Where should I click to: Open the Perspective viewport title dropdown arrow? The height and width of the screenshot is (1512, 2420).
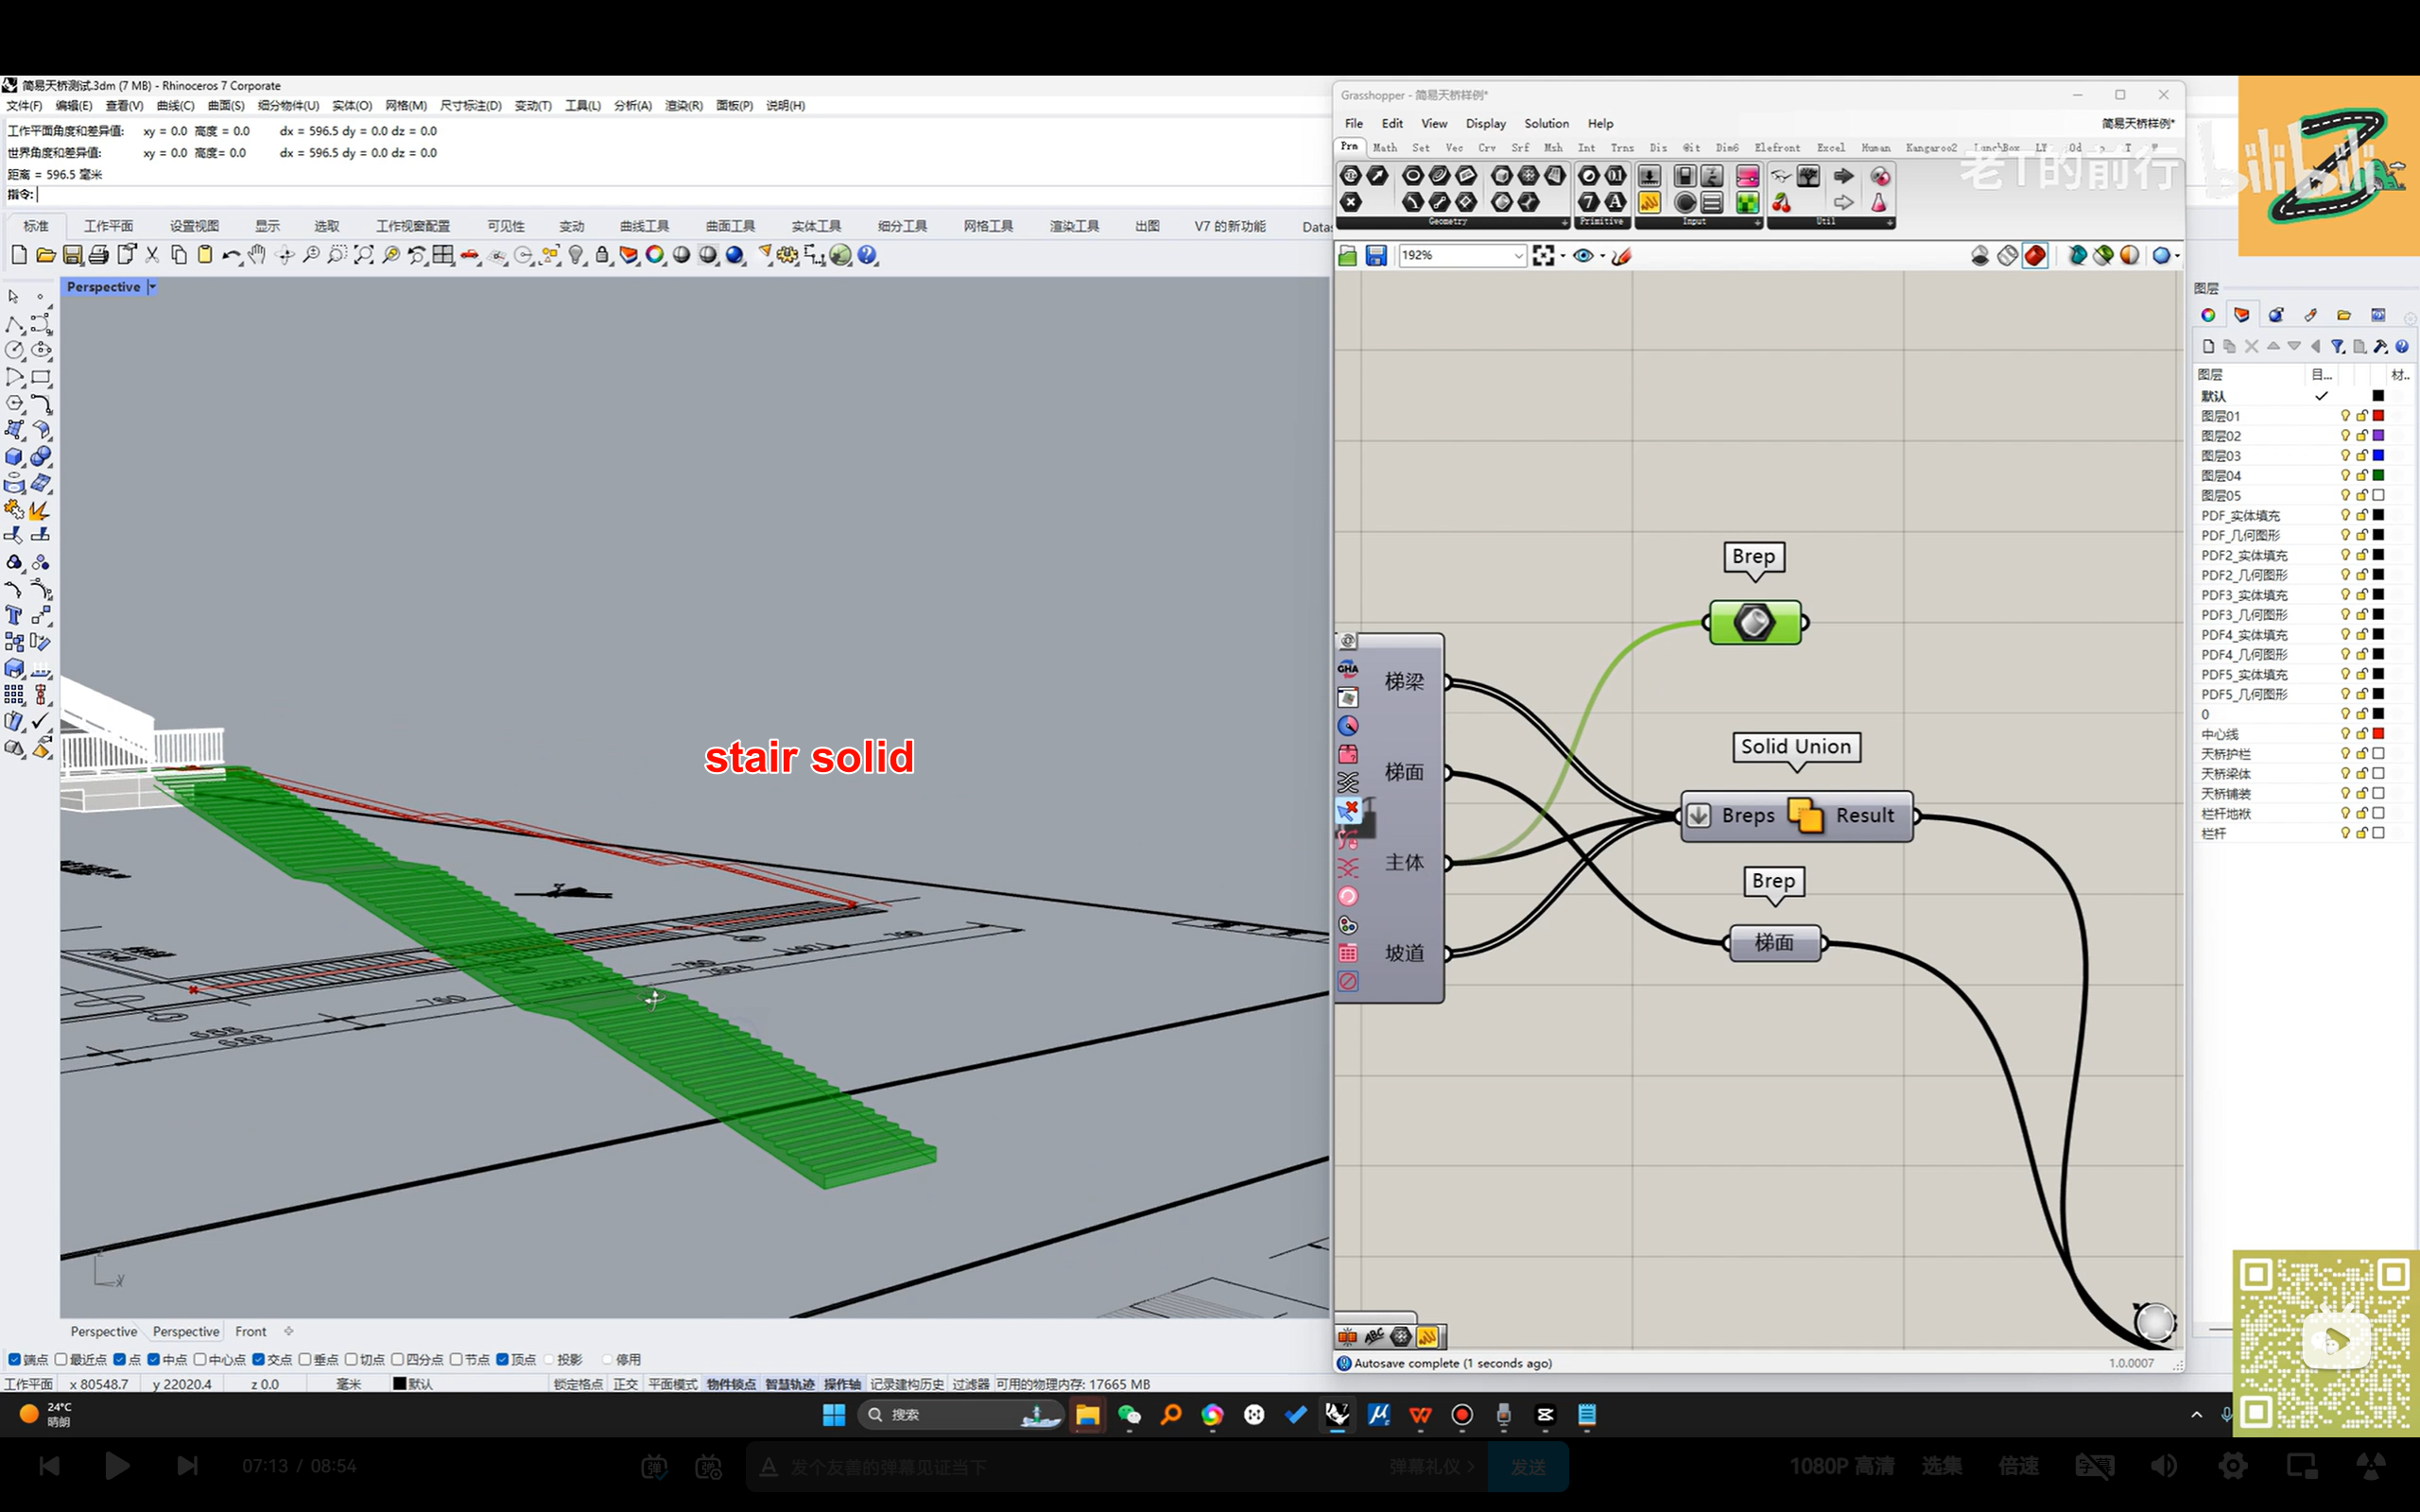[152, 287]
